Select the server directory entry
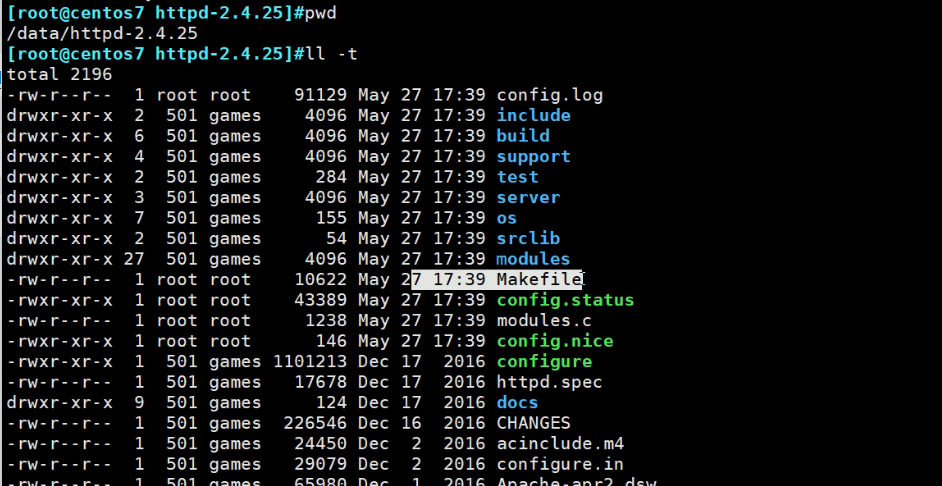This screenshot has height=486, width=942. (528, 197)
